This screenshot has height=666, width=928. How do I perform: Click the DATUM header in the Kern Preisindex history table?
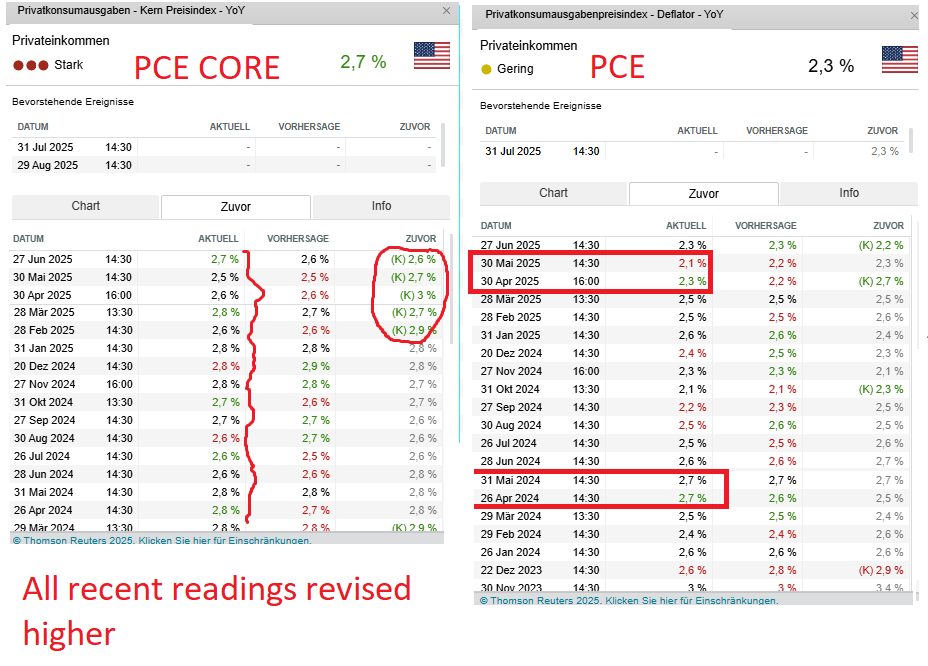(28, 239)
